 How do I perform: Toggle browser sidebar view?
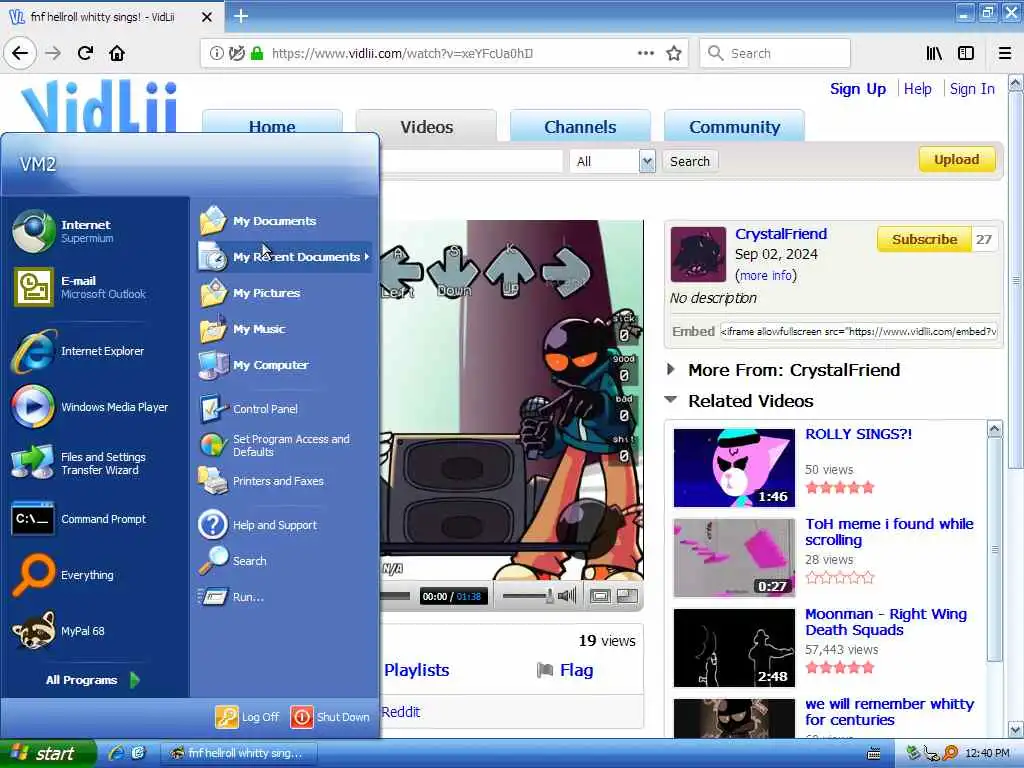point(966,53)
